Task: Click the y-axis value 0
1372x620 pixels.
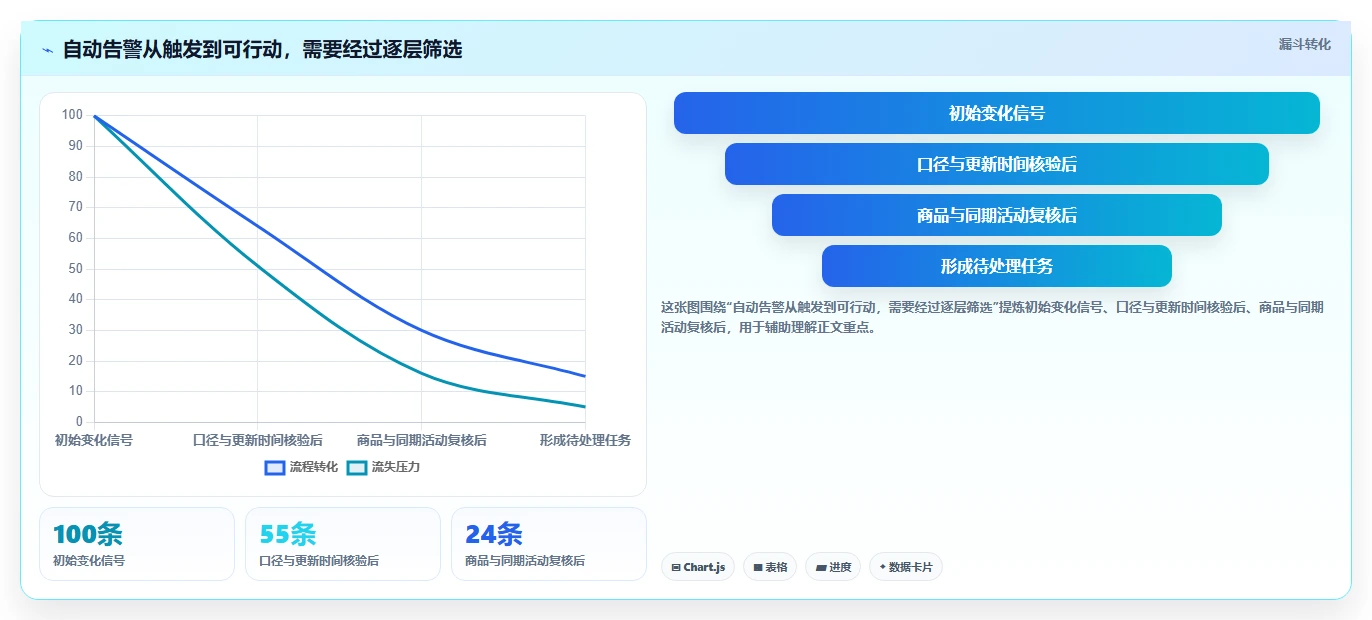Action: [79, 422]
